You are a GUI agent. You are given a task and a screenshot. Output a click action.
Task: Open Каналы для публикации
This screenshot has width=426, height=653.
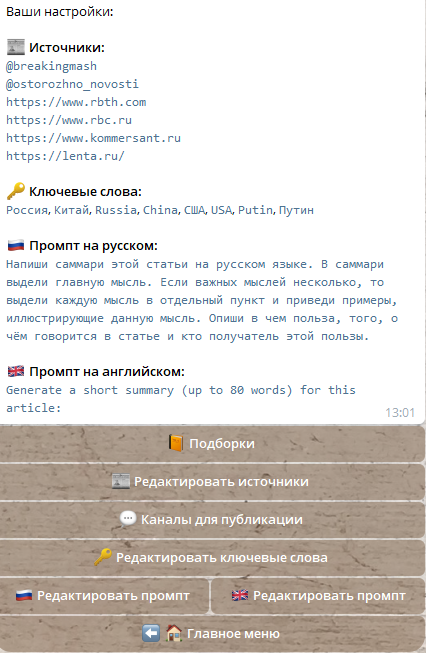pos(212,520)
